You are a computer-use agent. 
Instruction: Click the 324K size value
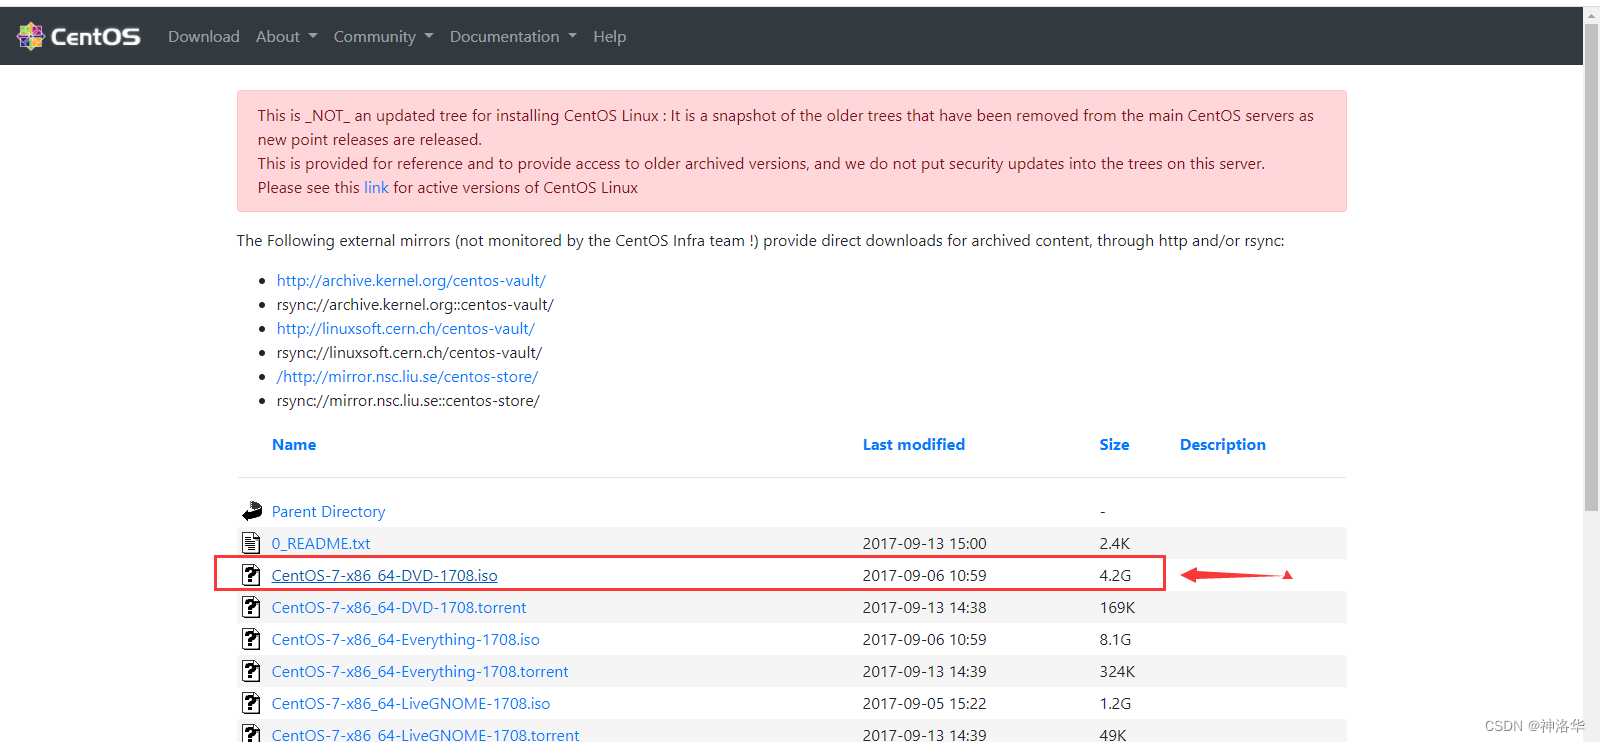tap(1117, 671)
